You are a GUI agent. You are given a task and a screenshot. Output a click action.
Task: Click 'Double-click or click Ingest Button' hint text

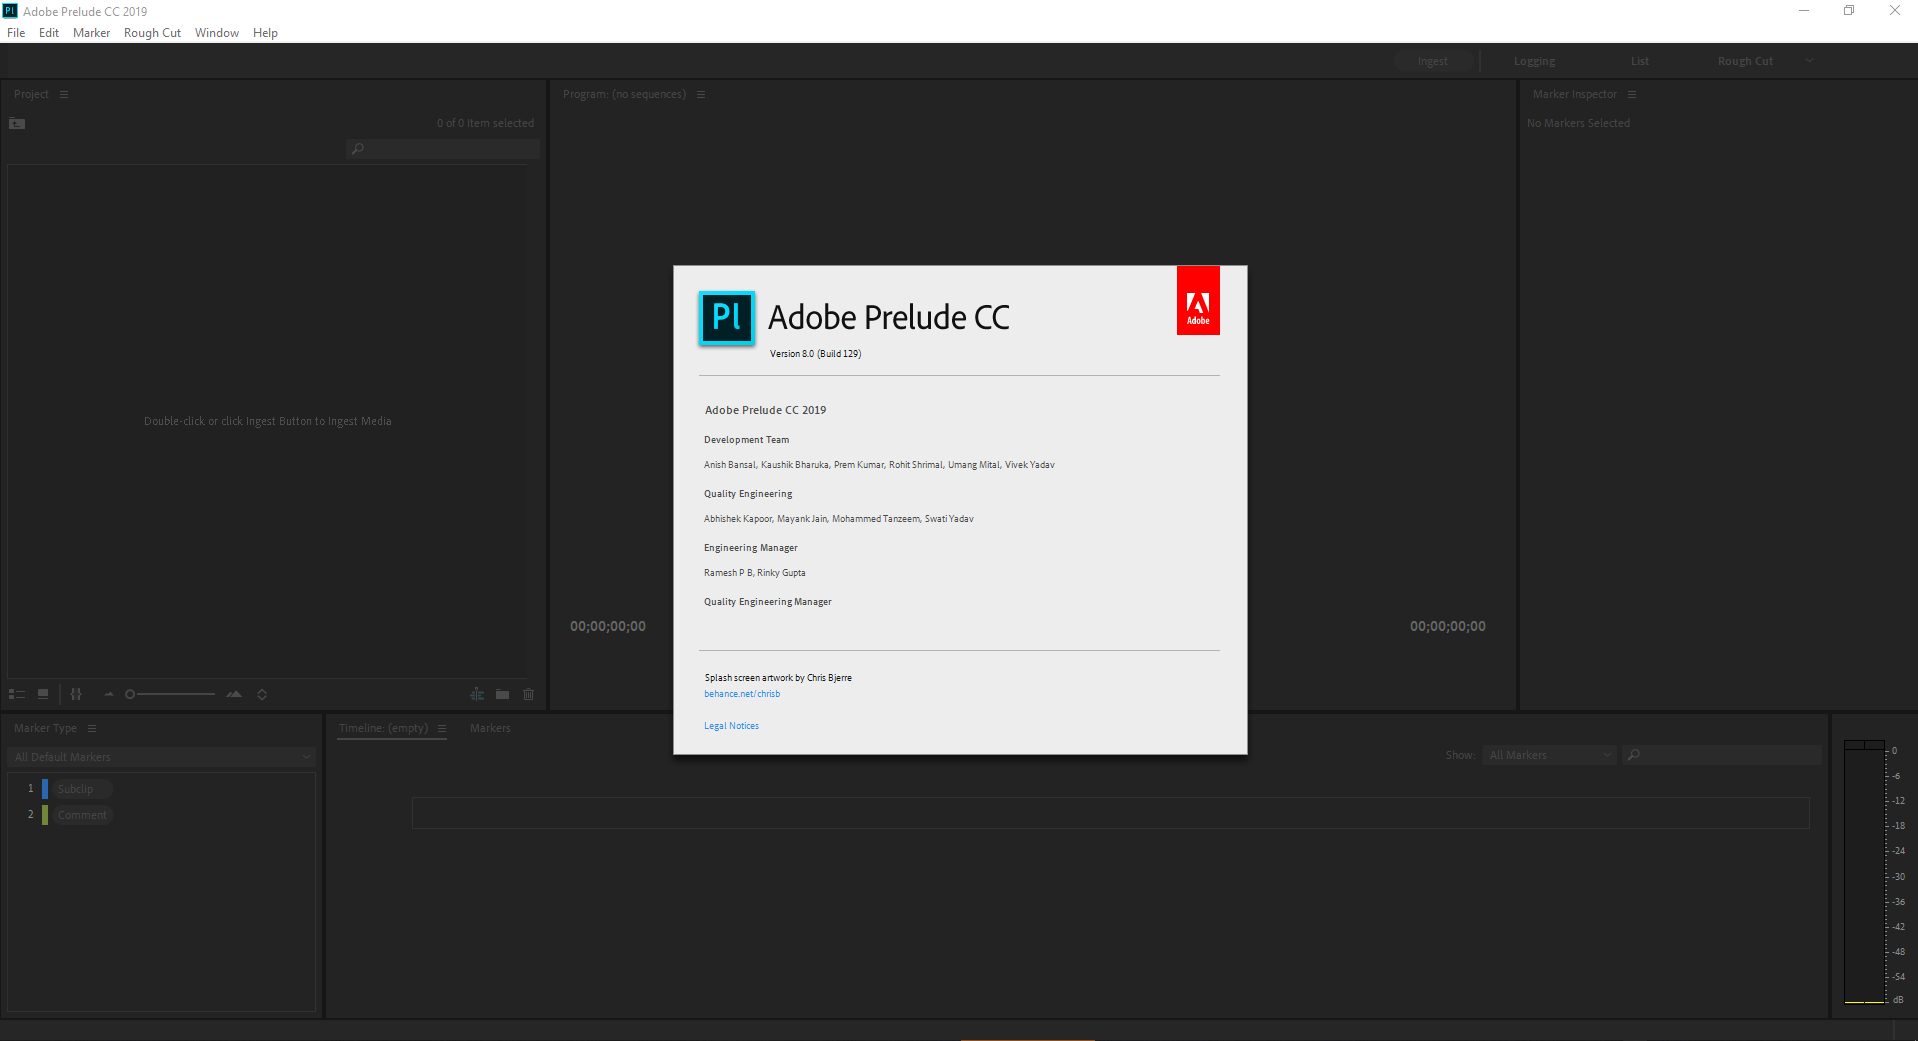click(267, 421)
